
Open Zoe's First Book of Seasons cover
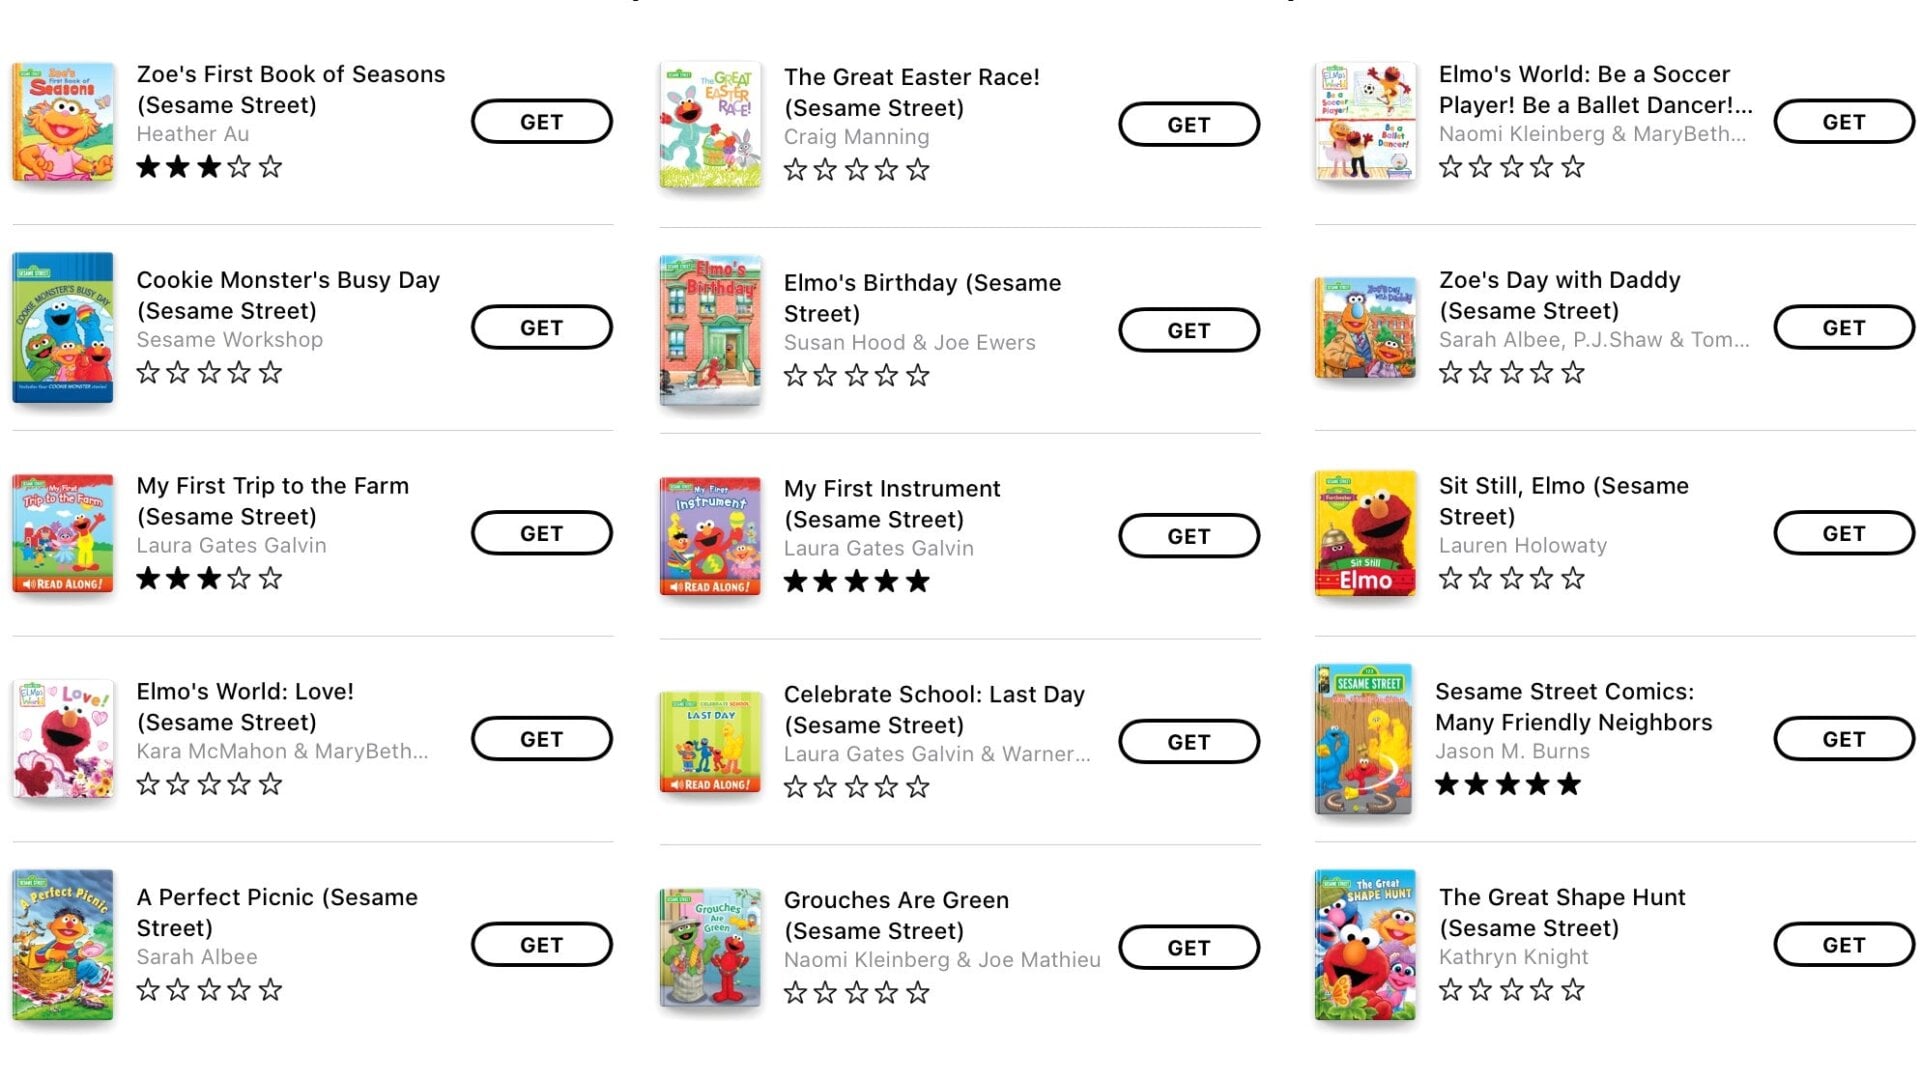pyautogui.click(x=63, y=122)
